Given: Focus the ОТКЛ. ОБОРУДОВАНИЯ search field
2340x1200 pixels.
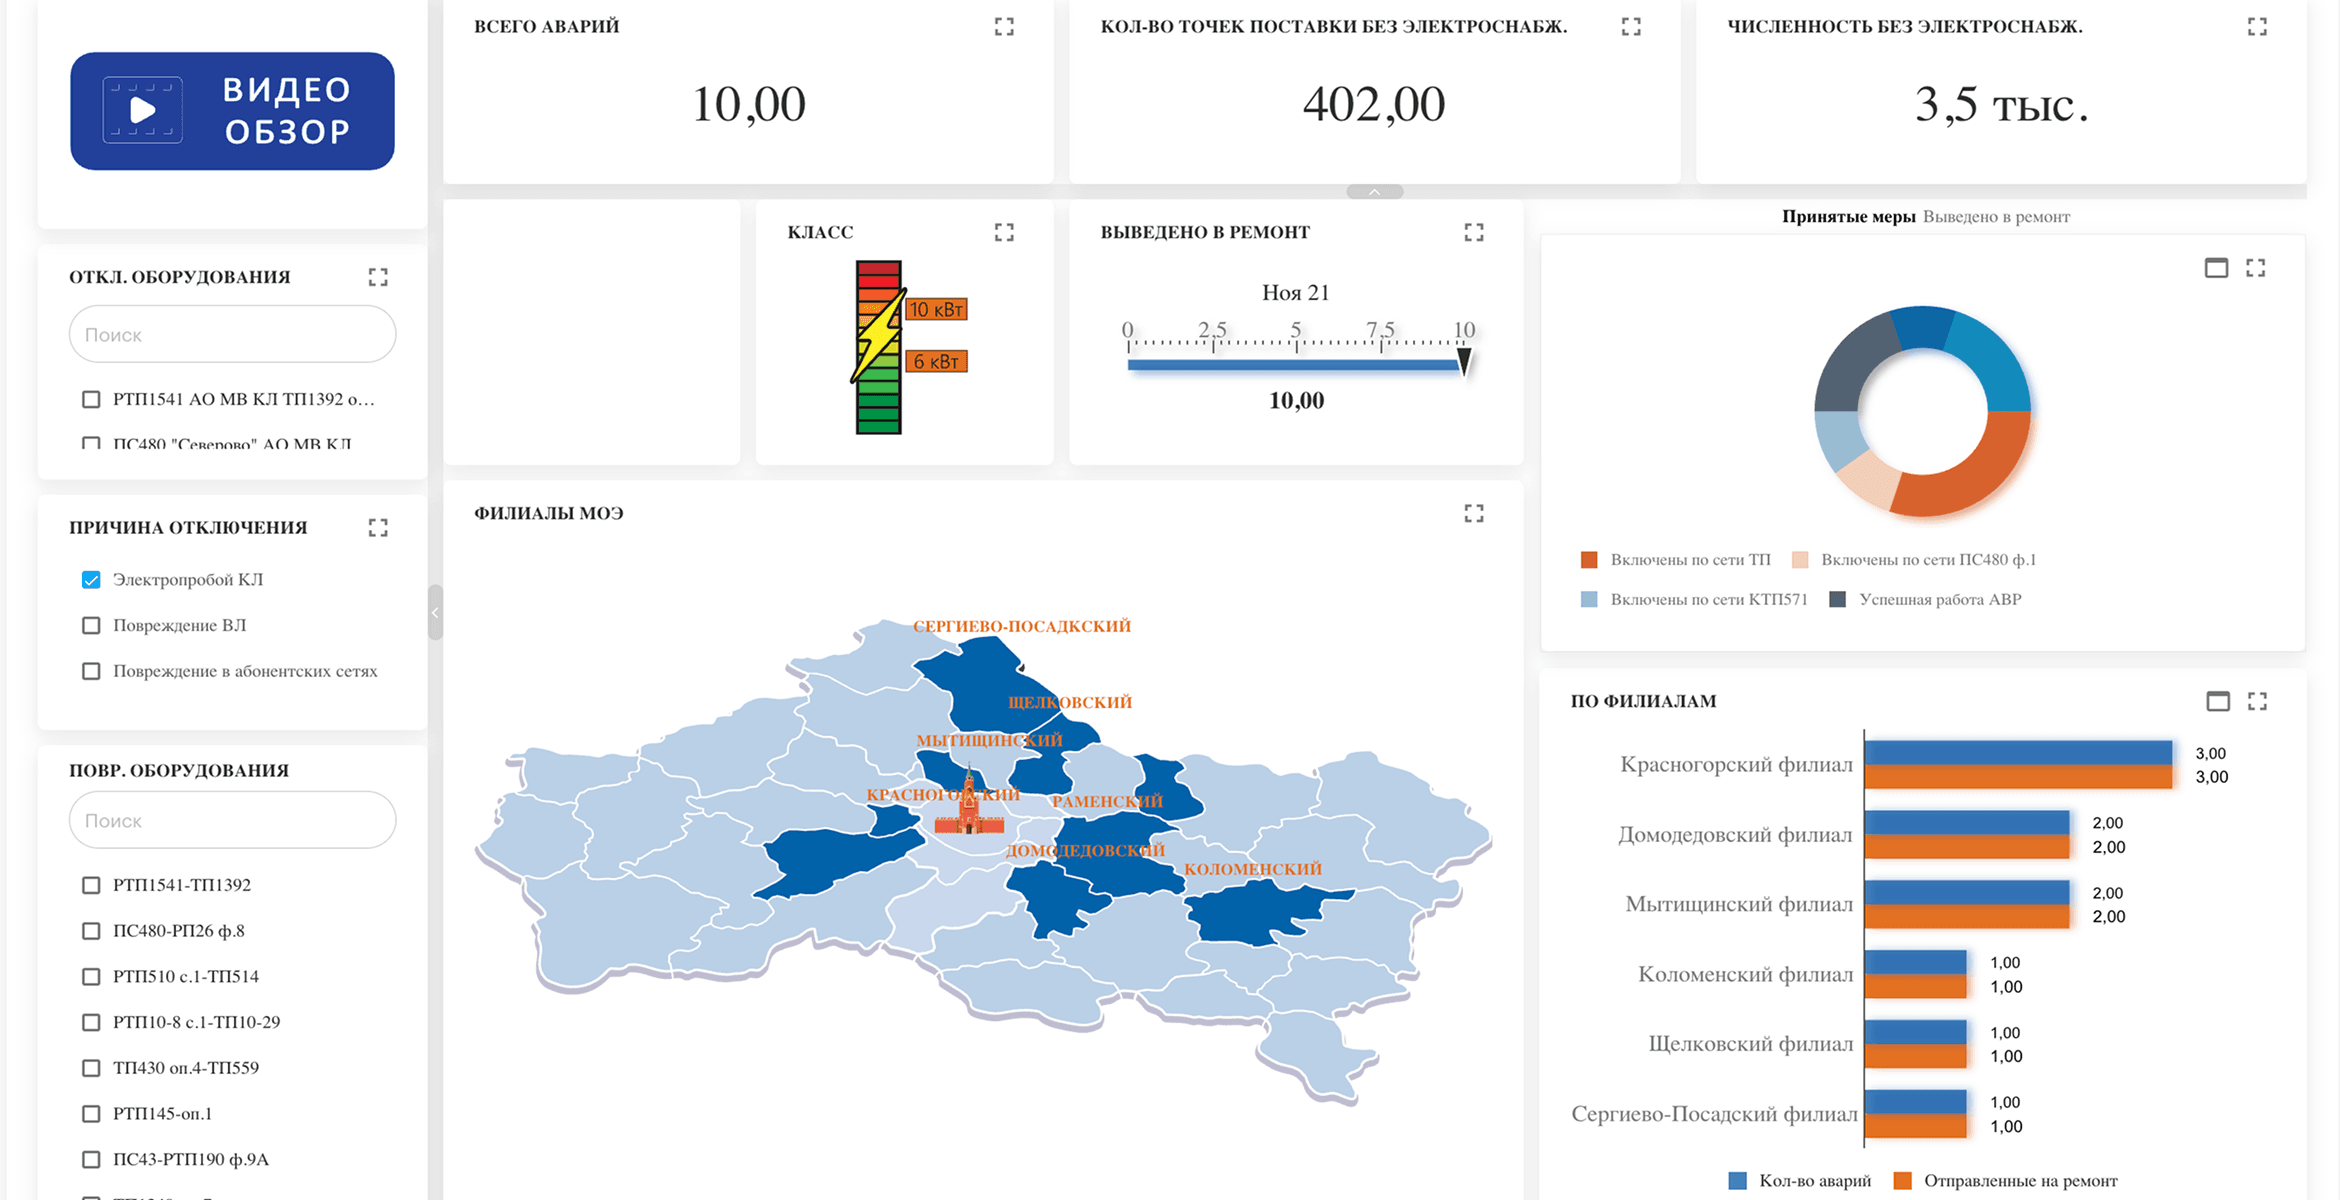Looking at the screenshot, I should (x=232, y=334).
